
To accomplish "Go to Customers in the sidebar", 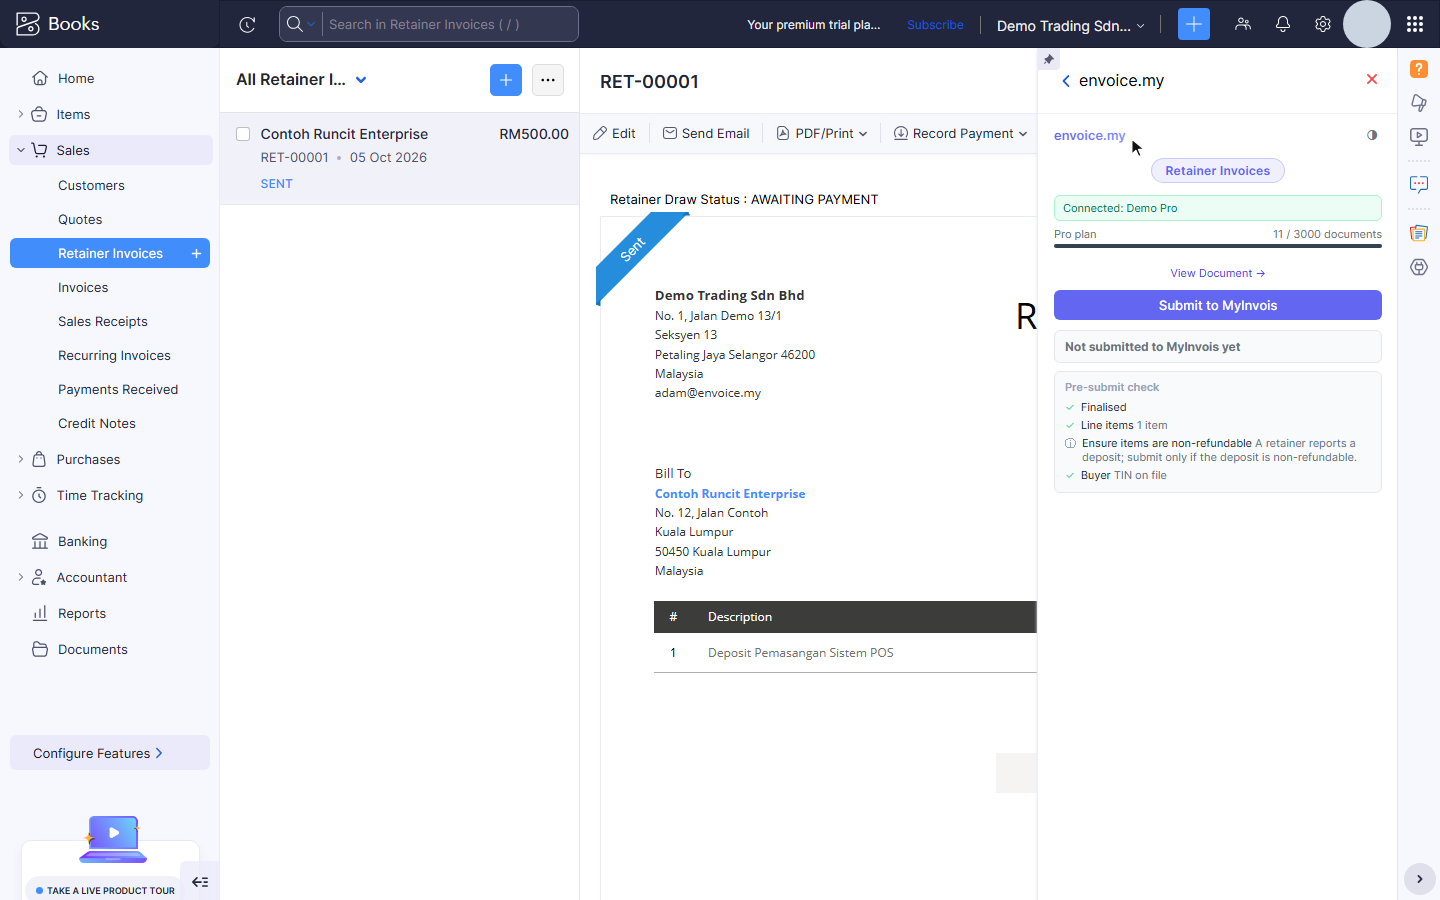I will click(x=91, y=186).
